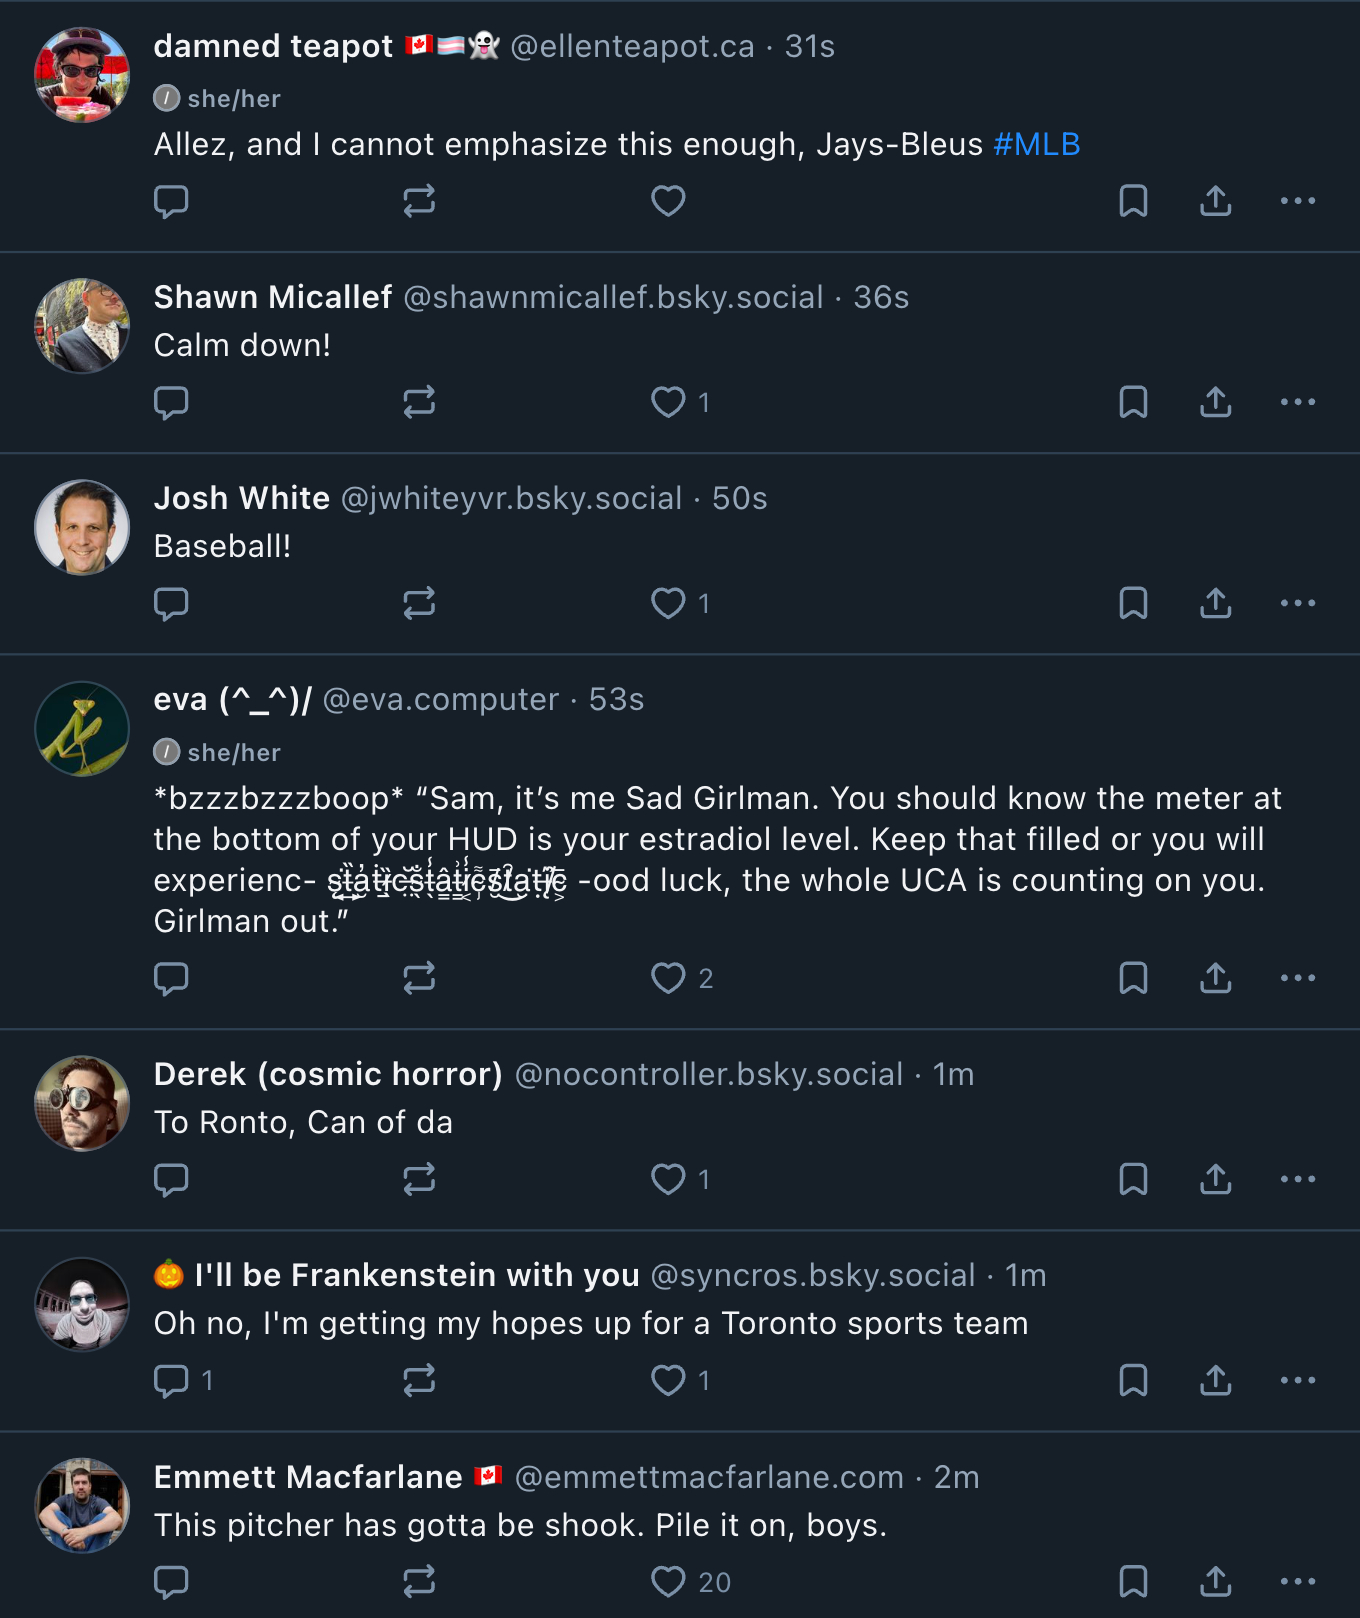This screenshot has width=1360, height=1618.
Task: Repost Shawn Micallef's "Calm down!" post
Action: click(419, 402)
